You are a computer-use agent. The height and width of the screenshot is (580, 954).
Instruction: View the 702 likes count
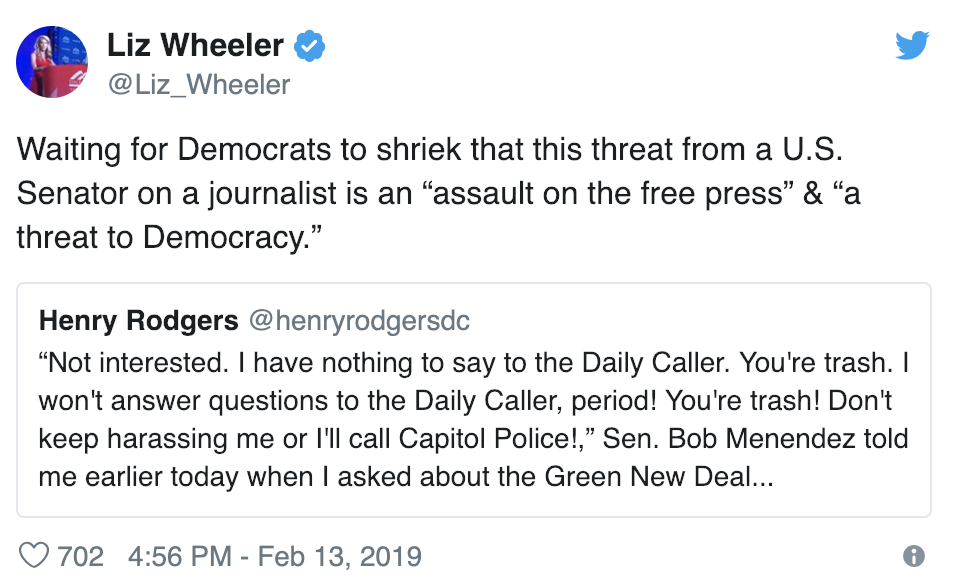80,556
